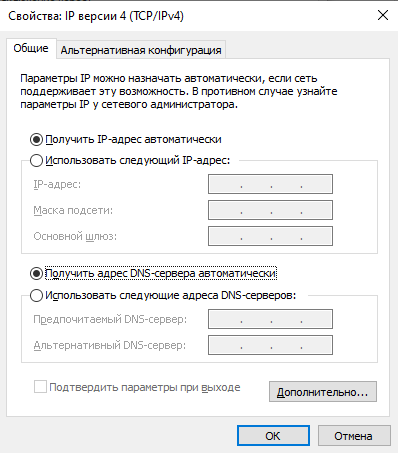Open the Альтернативная конфигурация tab

(x=141, y=50)
